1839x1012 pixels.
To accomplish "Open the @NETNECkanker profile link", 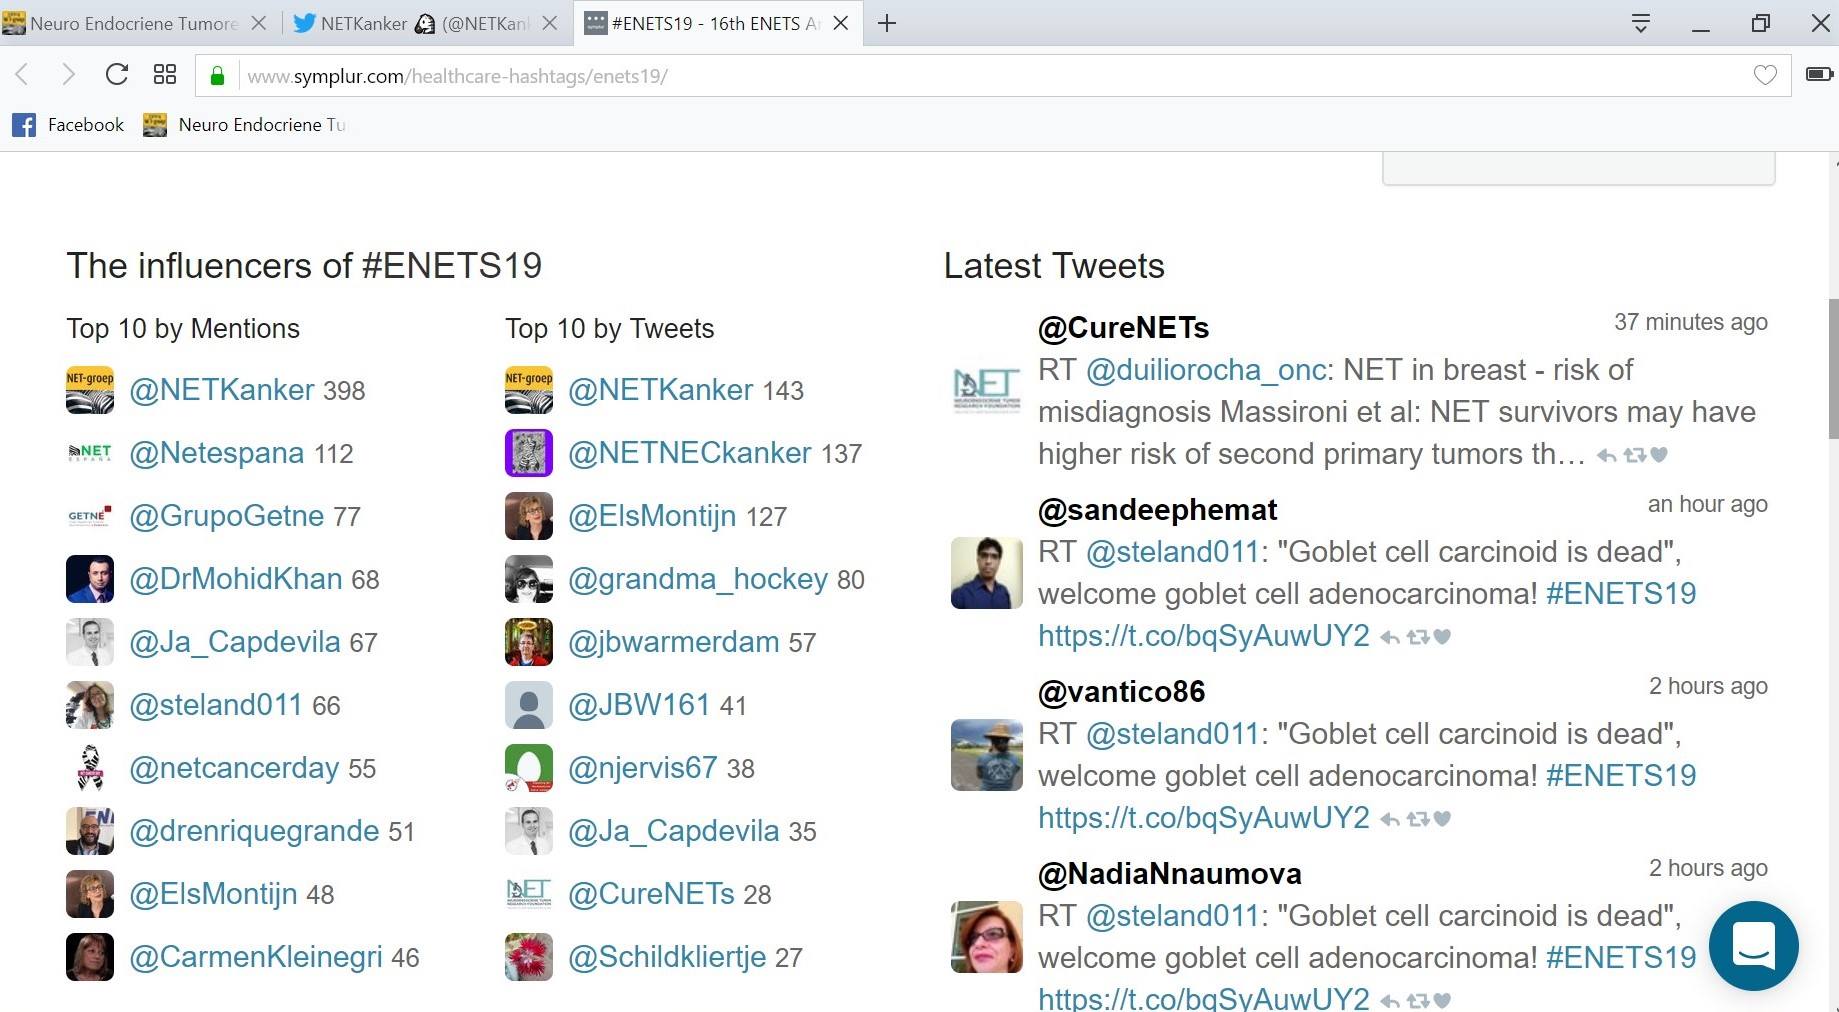I will (x=690, y=453).
